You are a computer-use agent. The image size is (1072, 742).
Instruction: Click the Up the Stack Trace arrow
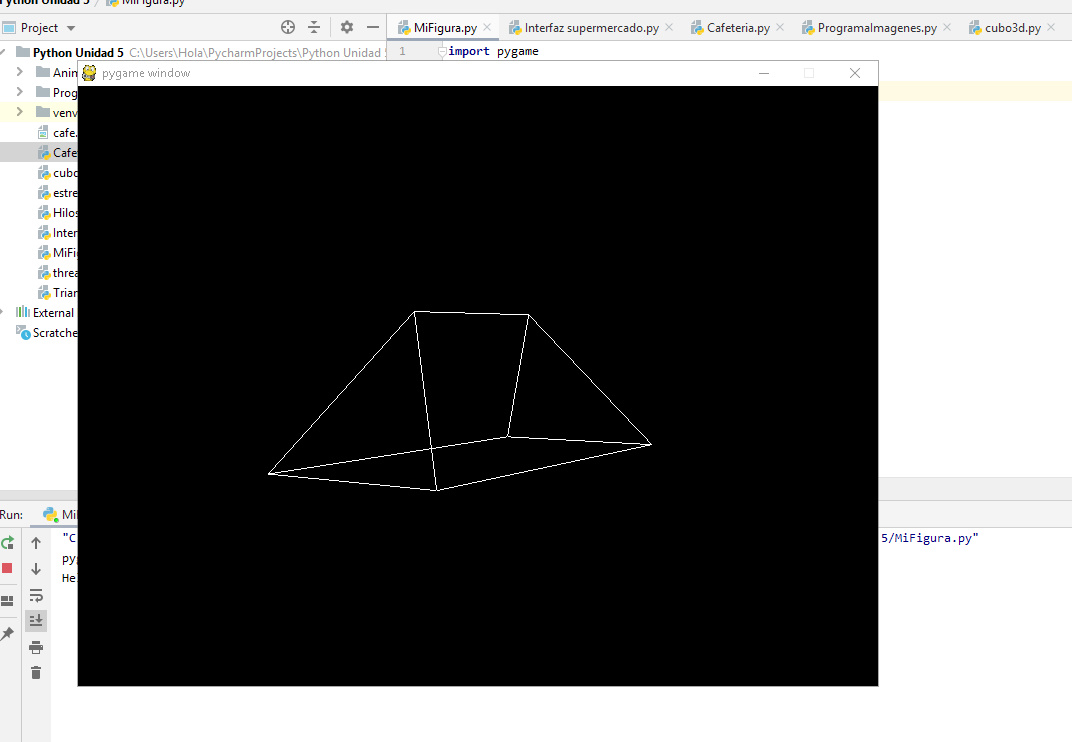[x=36, y=542]
